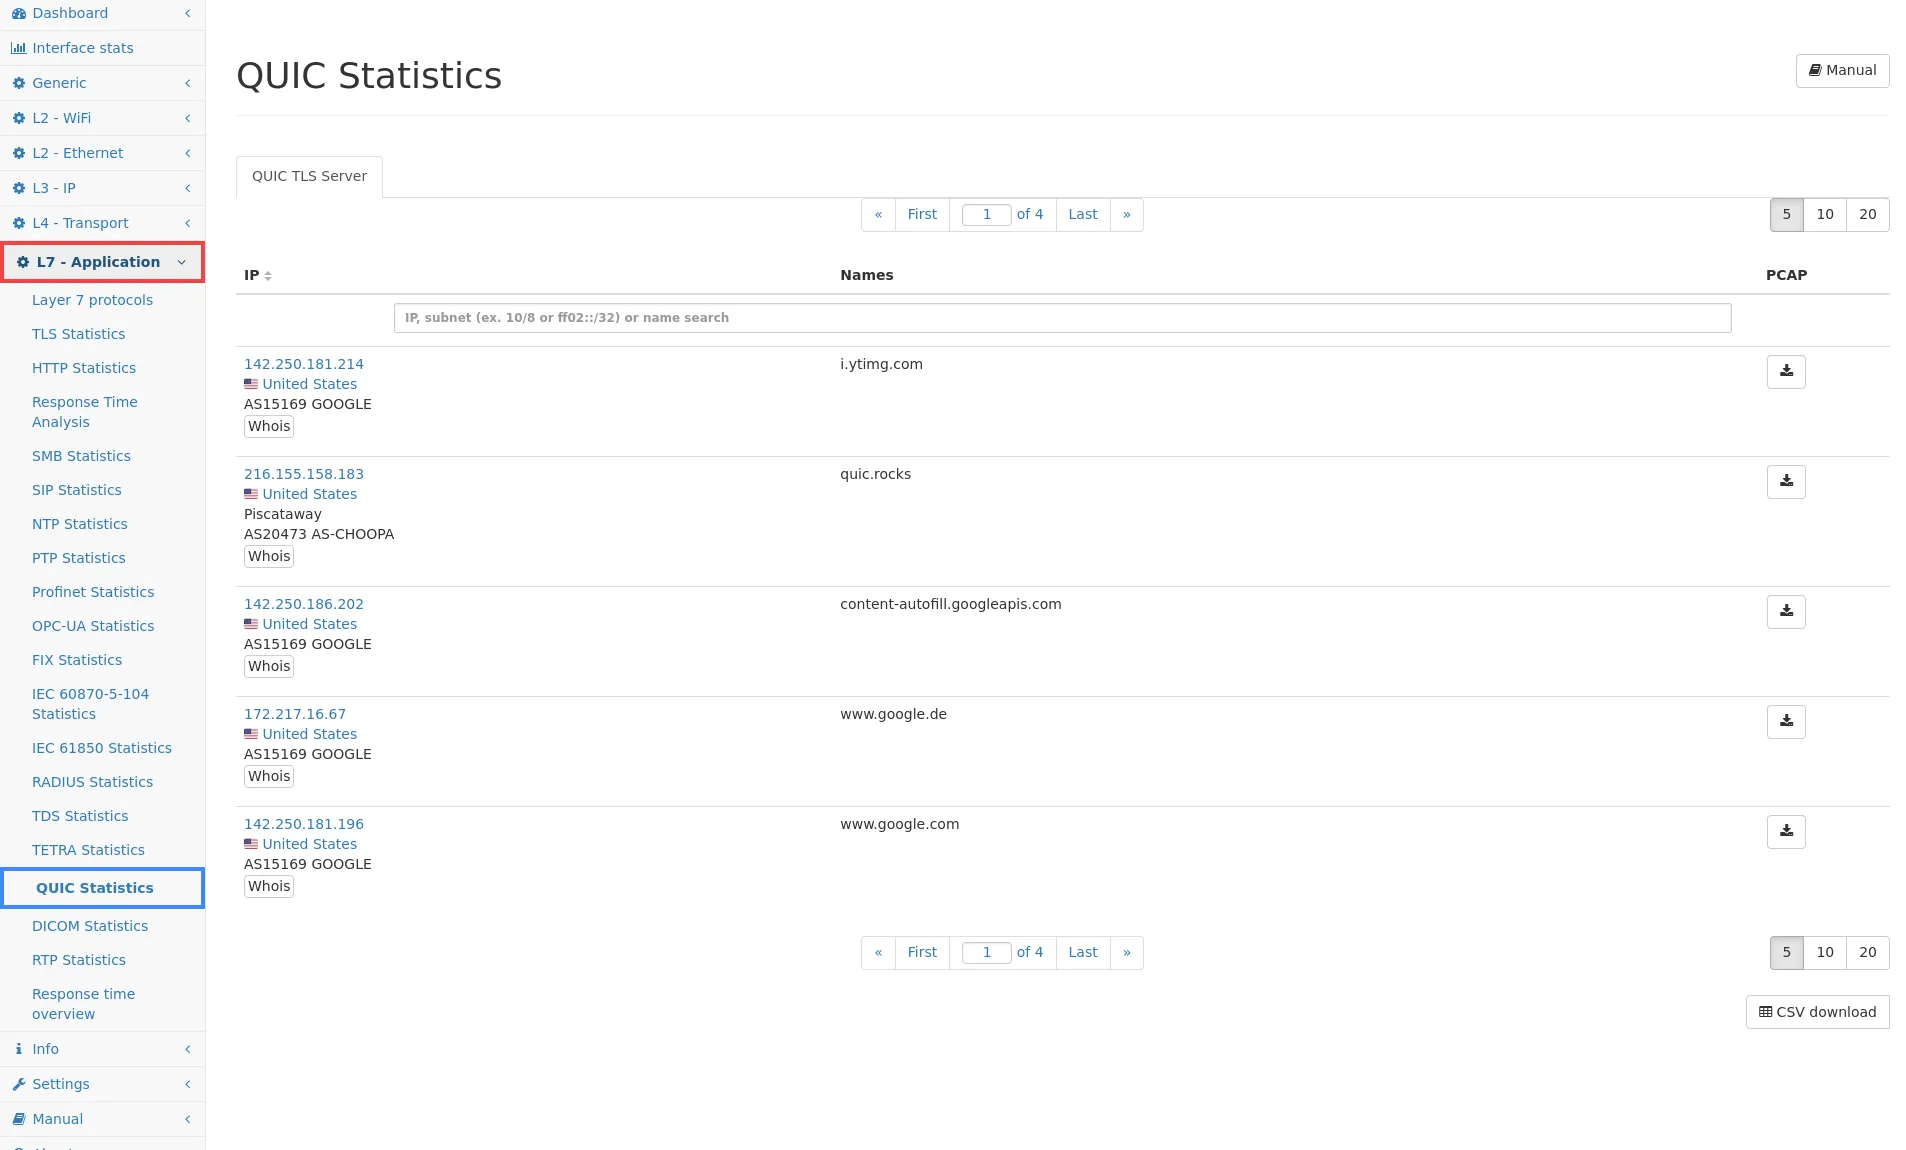This screenshot has width=1906, height=1150.
Task: Go to next page using top » arrow
Action: [1127, 215]
